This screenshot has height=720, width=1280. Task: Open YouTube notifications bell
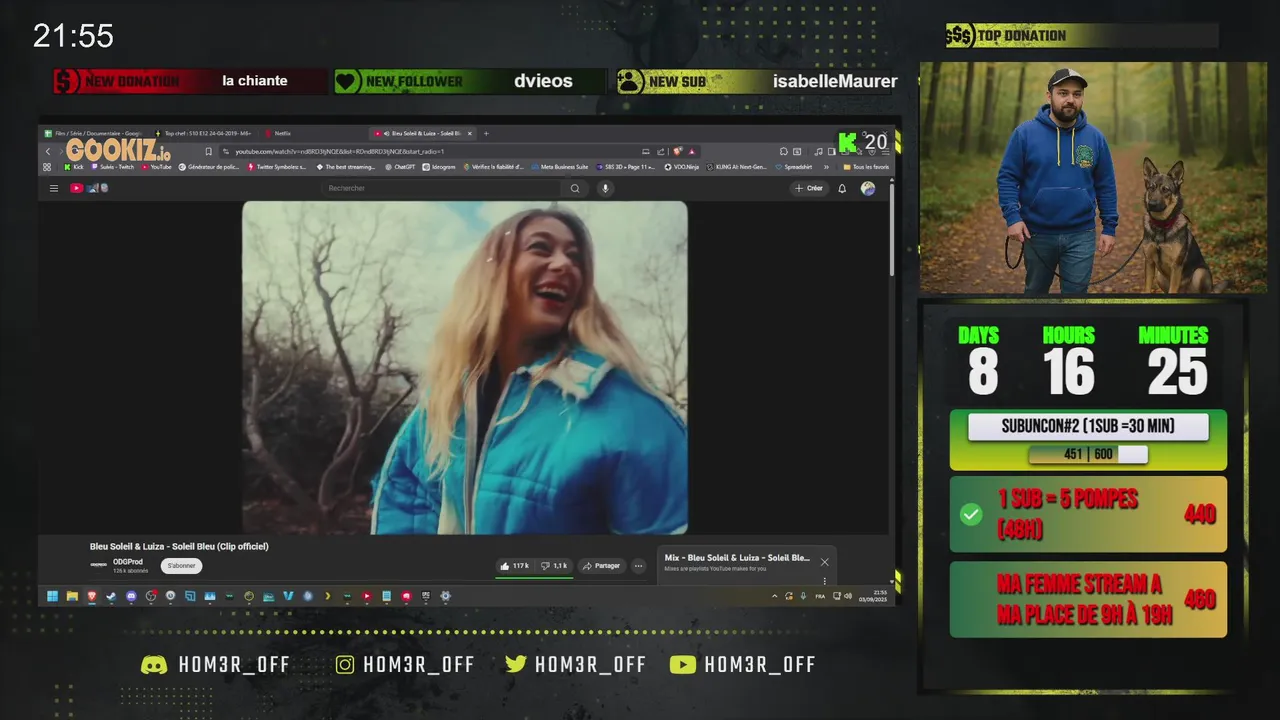point(842,188)
